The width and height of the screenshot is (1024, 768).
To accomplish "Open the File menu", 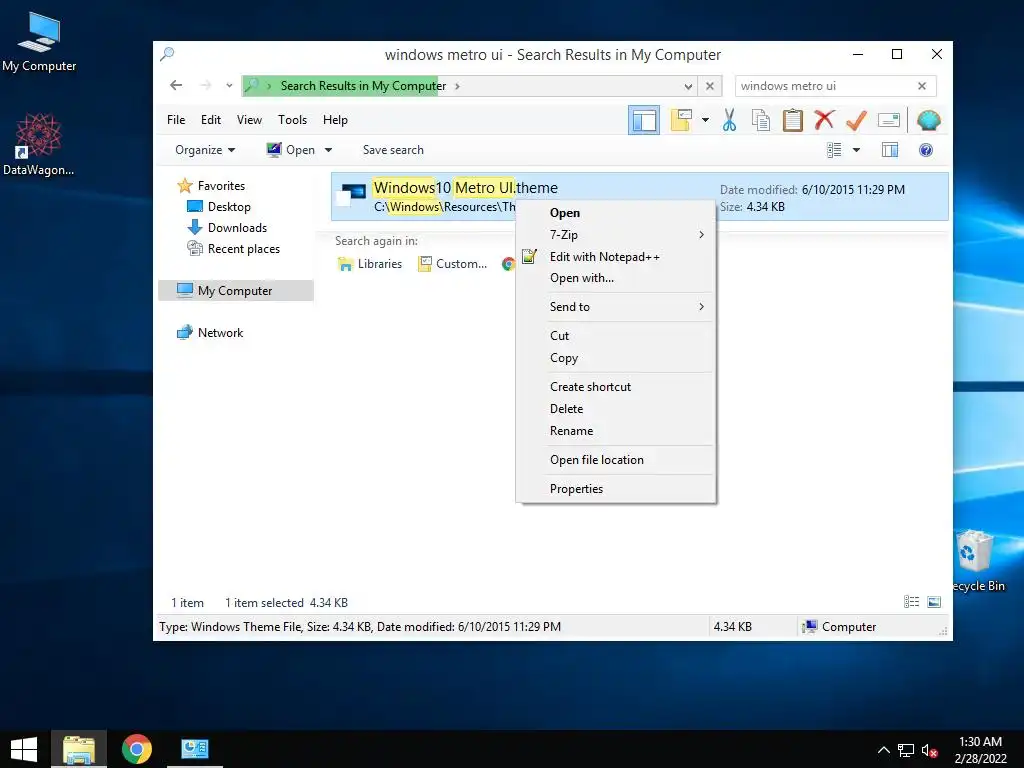I will tap(176, 120).
